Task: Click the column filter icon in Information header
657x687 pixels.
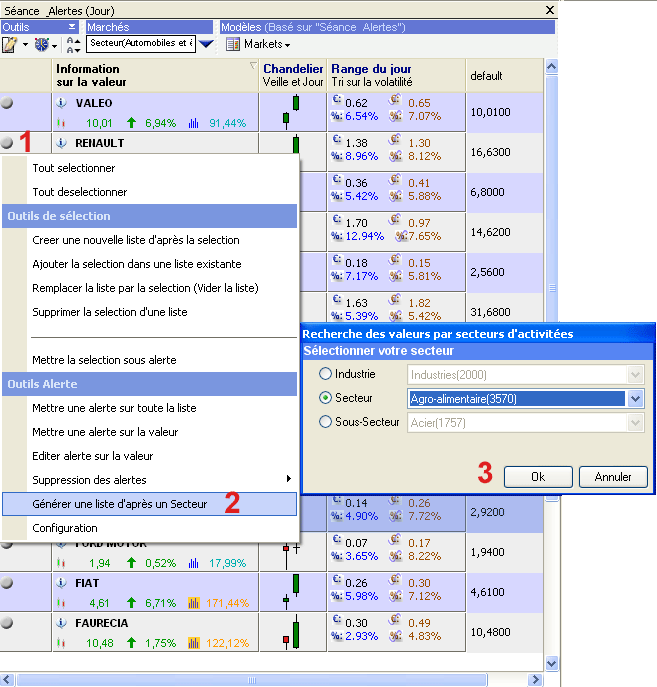Action: coord(253,66)
